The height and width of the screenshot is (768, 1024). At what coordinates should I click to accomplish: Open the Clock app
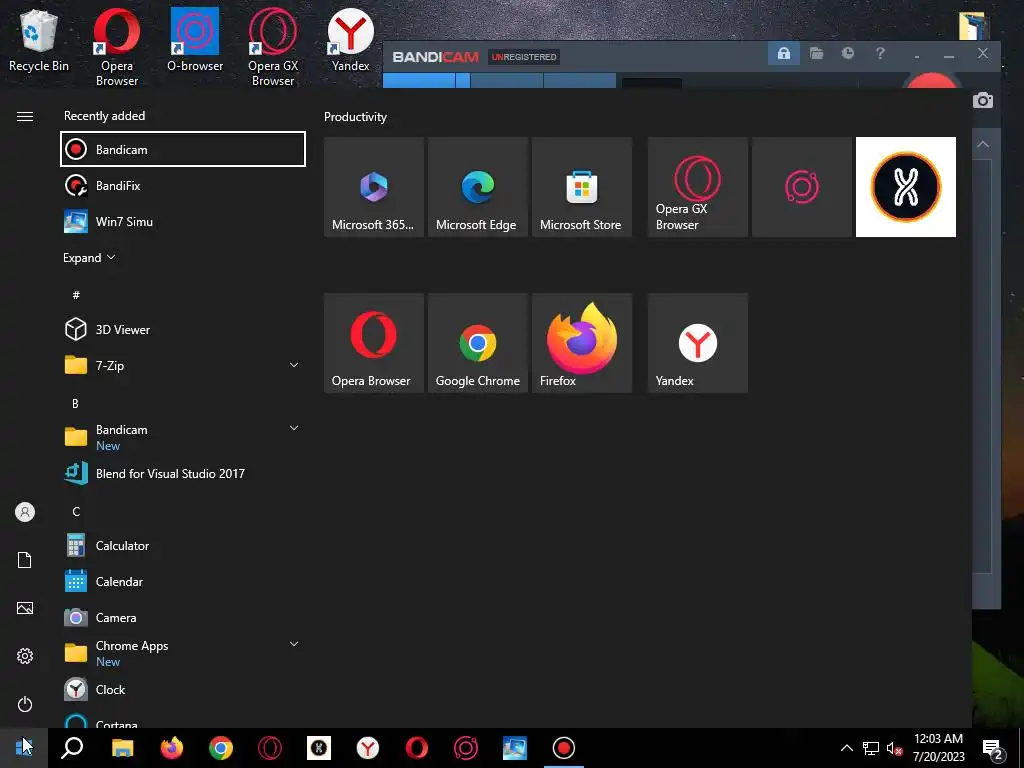coord(183,690)
